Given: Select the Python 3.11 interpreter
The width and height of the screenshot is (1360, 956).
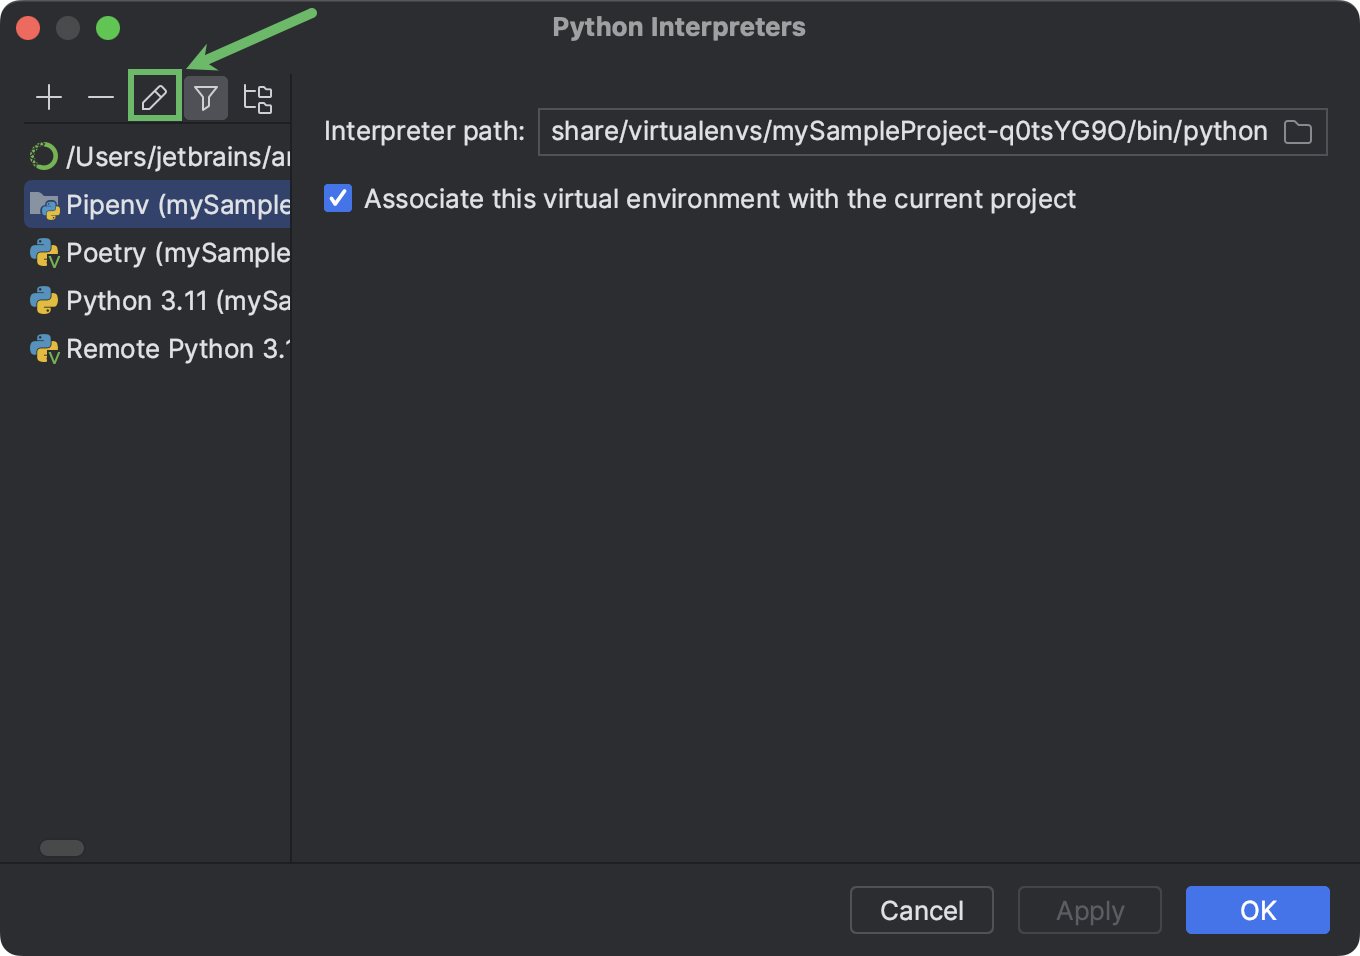Looking at the screenshot, I should [x=160, y=300].
